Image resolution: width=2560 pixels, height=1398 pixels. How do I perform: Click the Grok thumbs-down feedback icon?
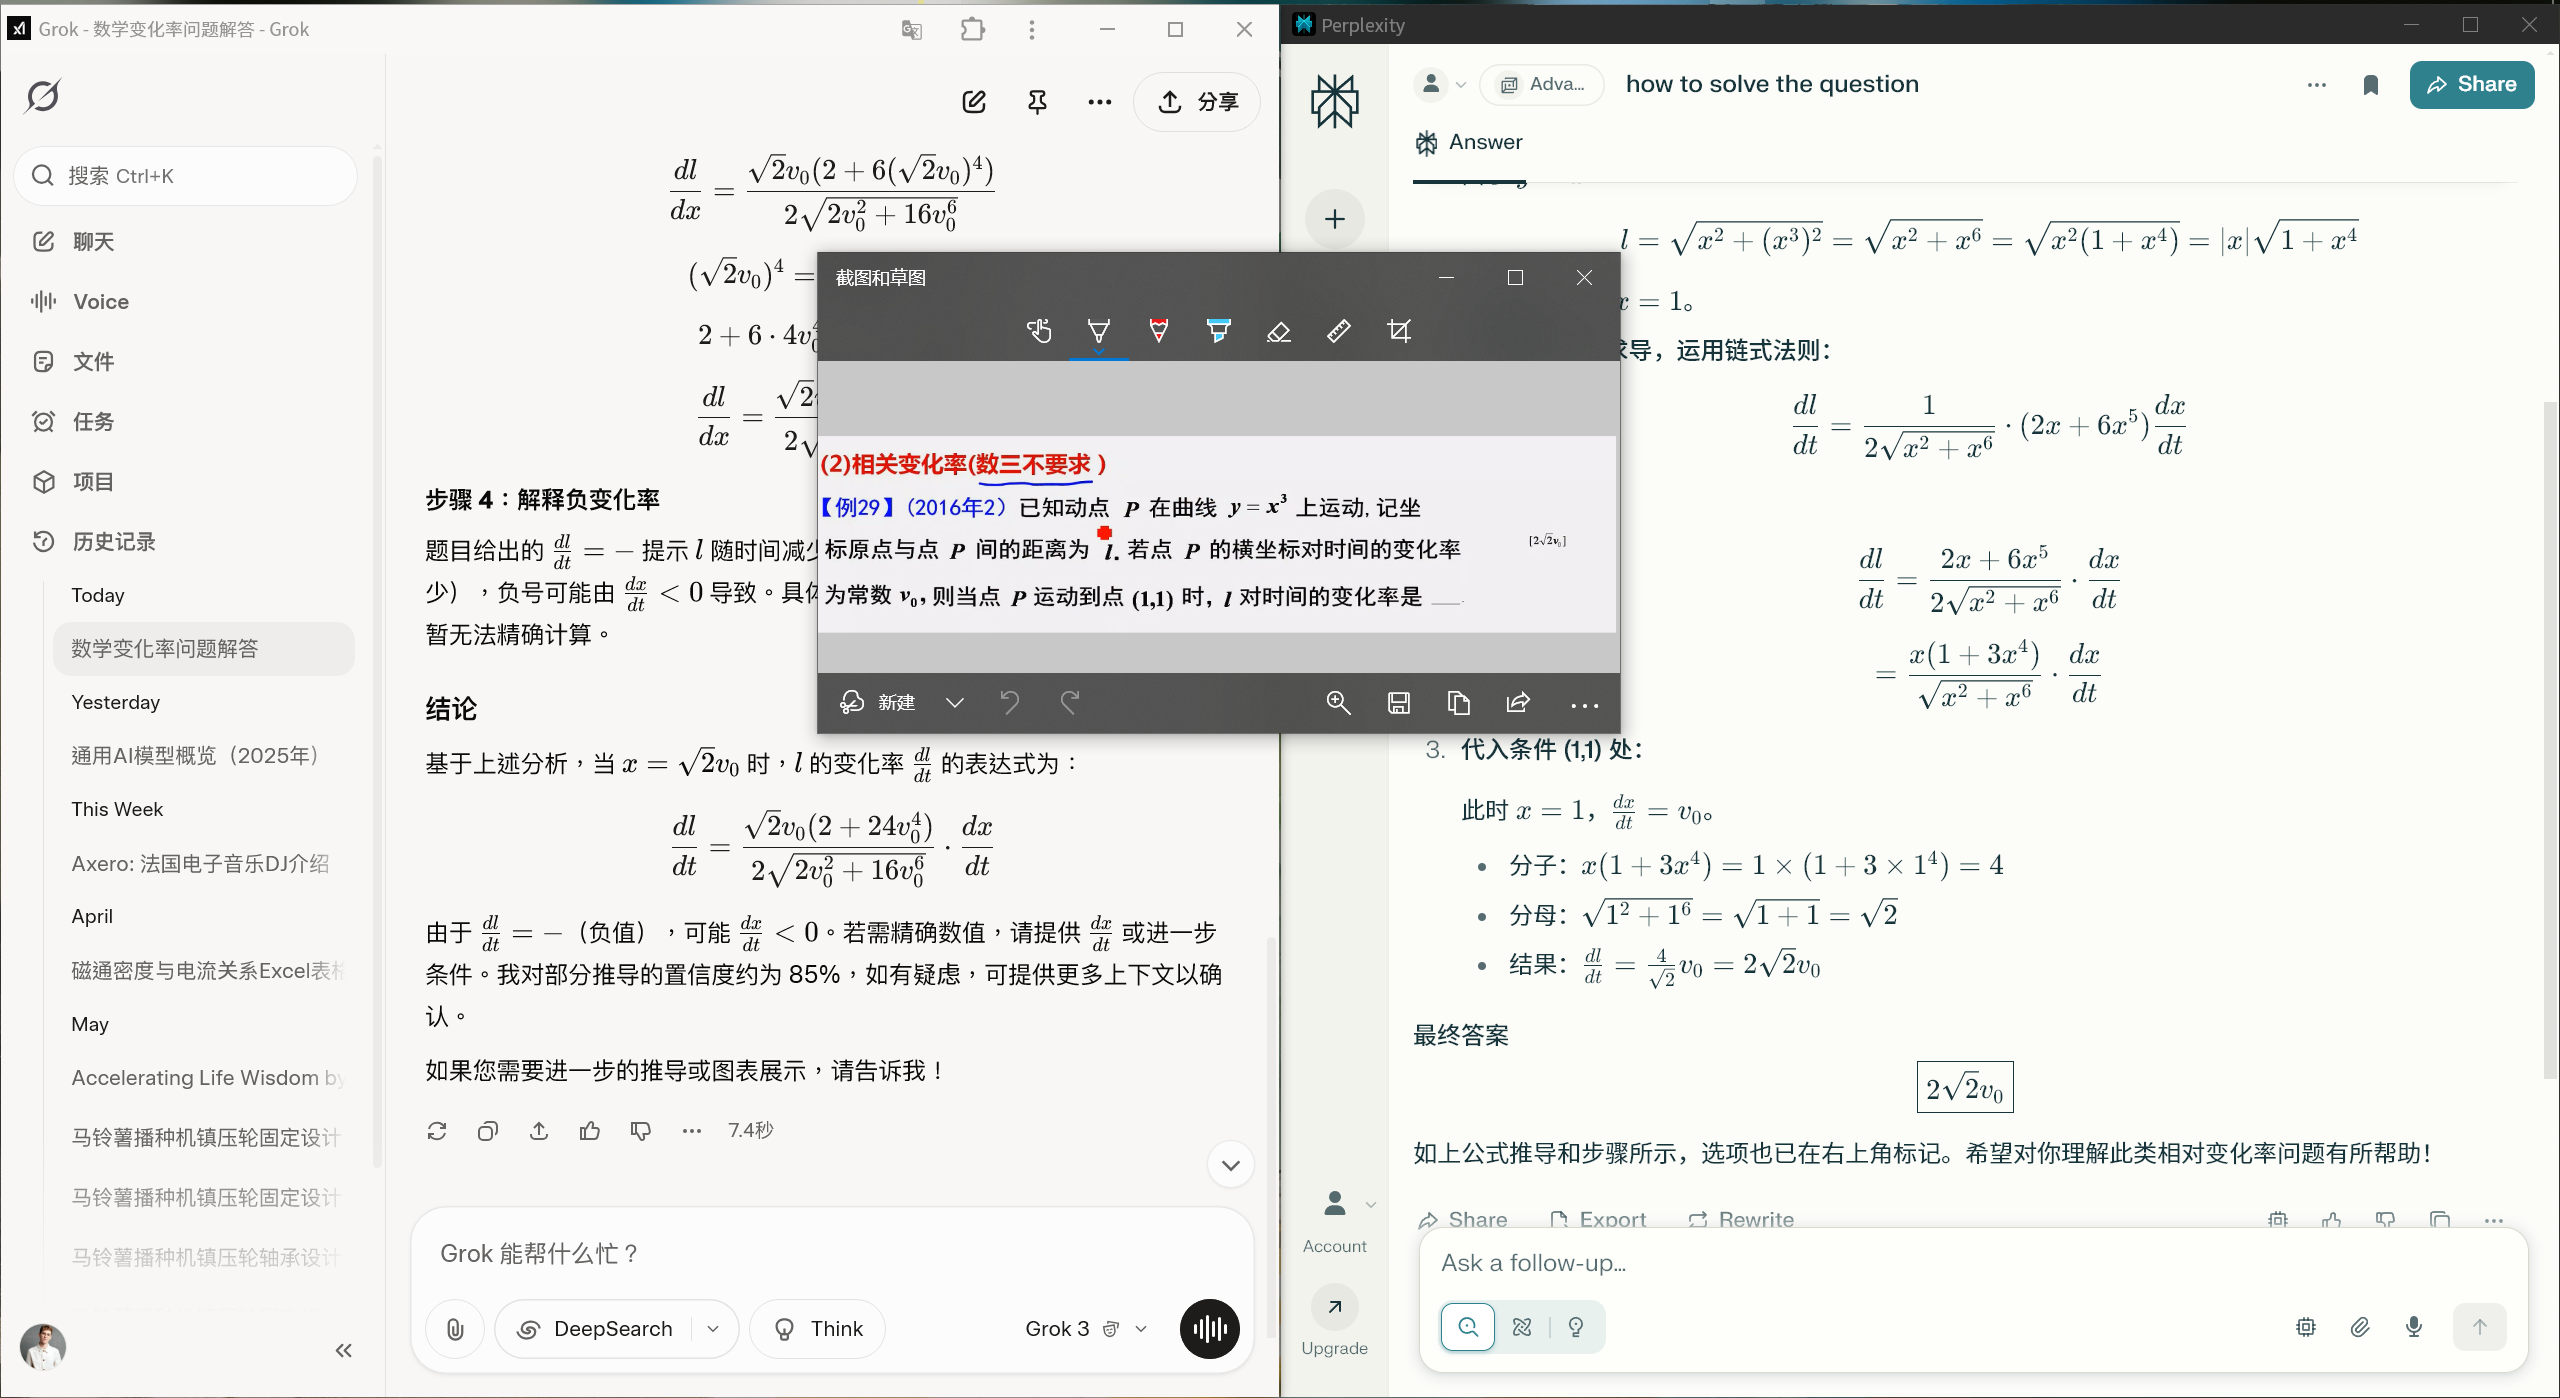pos(640,1131)
